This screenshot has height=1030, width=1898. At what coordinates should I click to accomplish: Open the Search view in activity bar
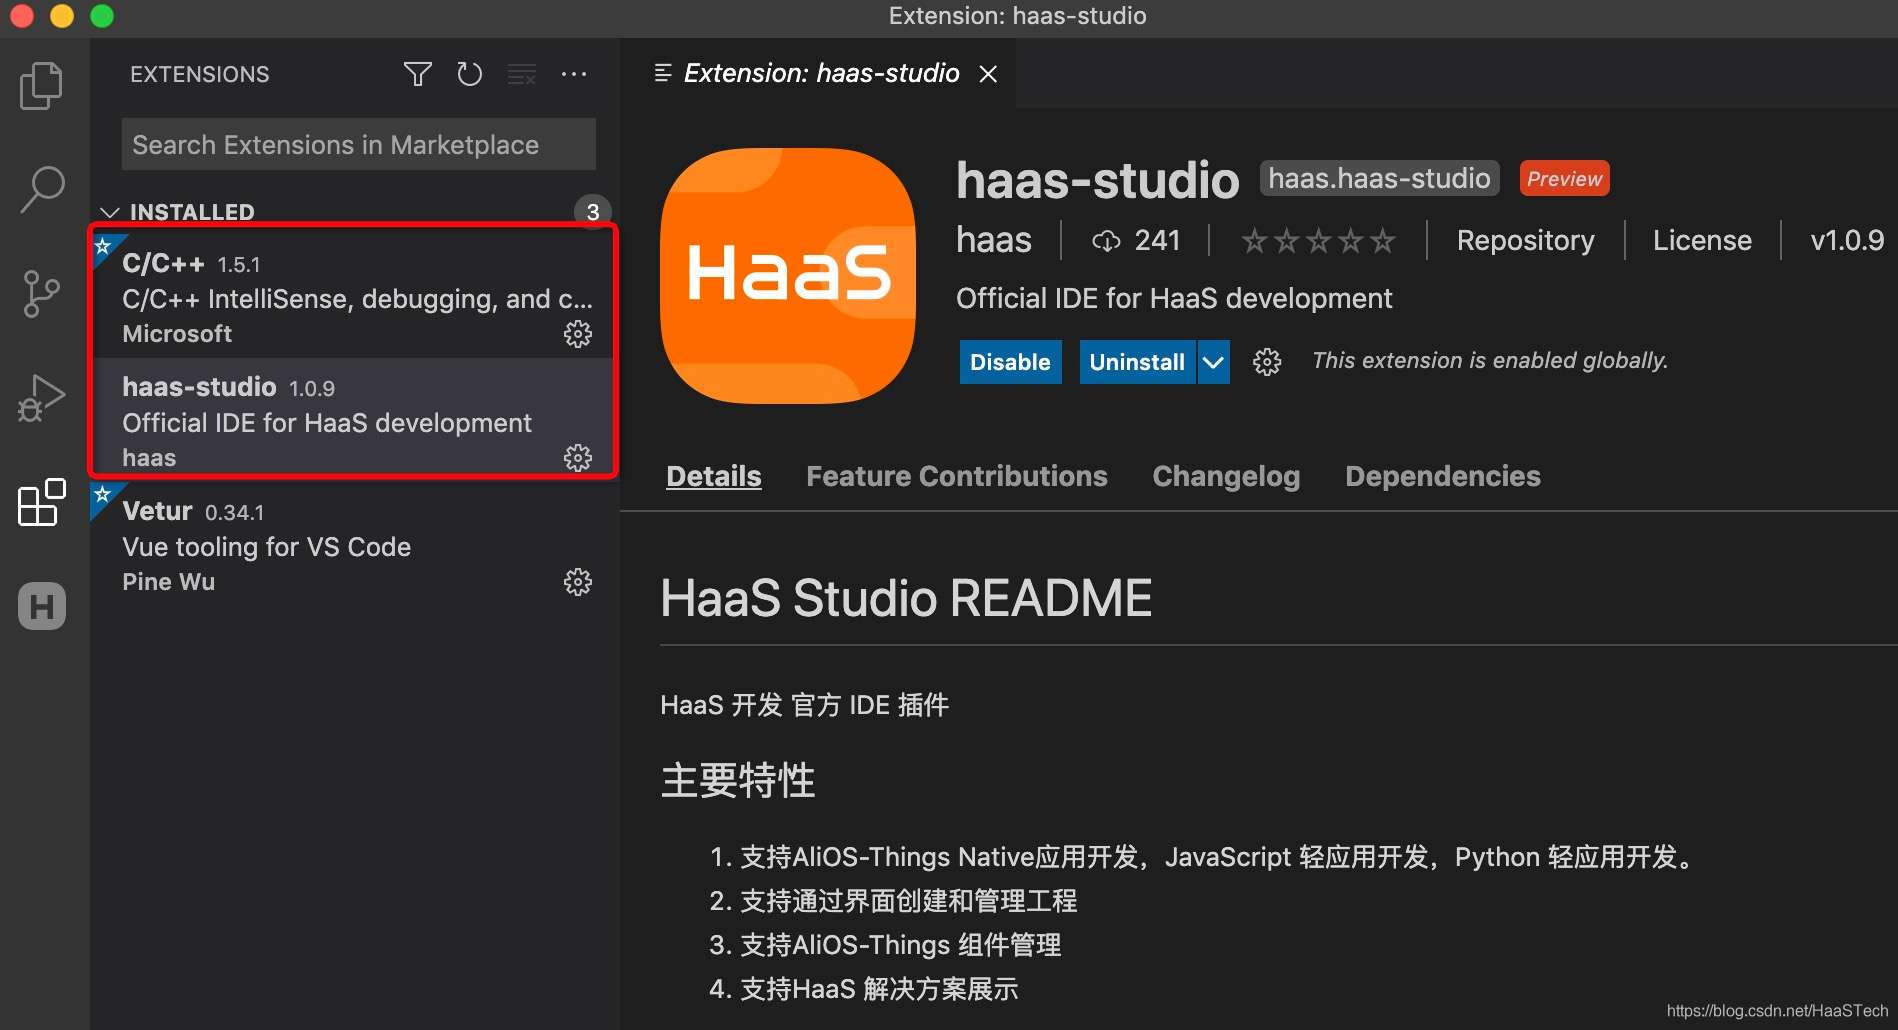(42, 189)
